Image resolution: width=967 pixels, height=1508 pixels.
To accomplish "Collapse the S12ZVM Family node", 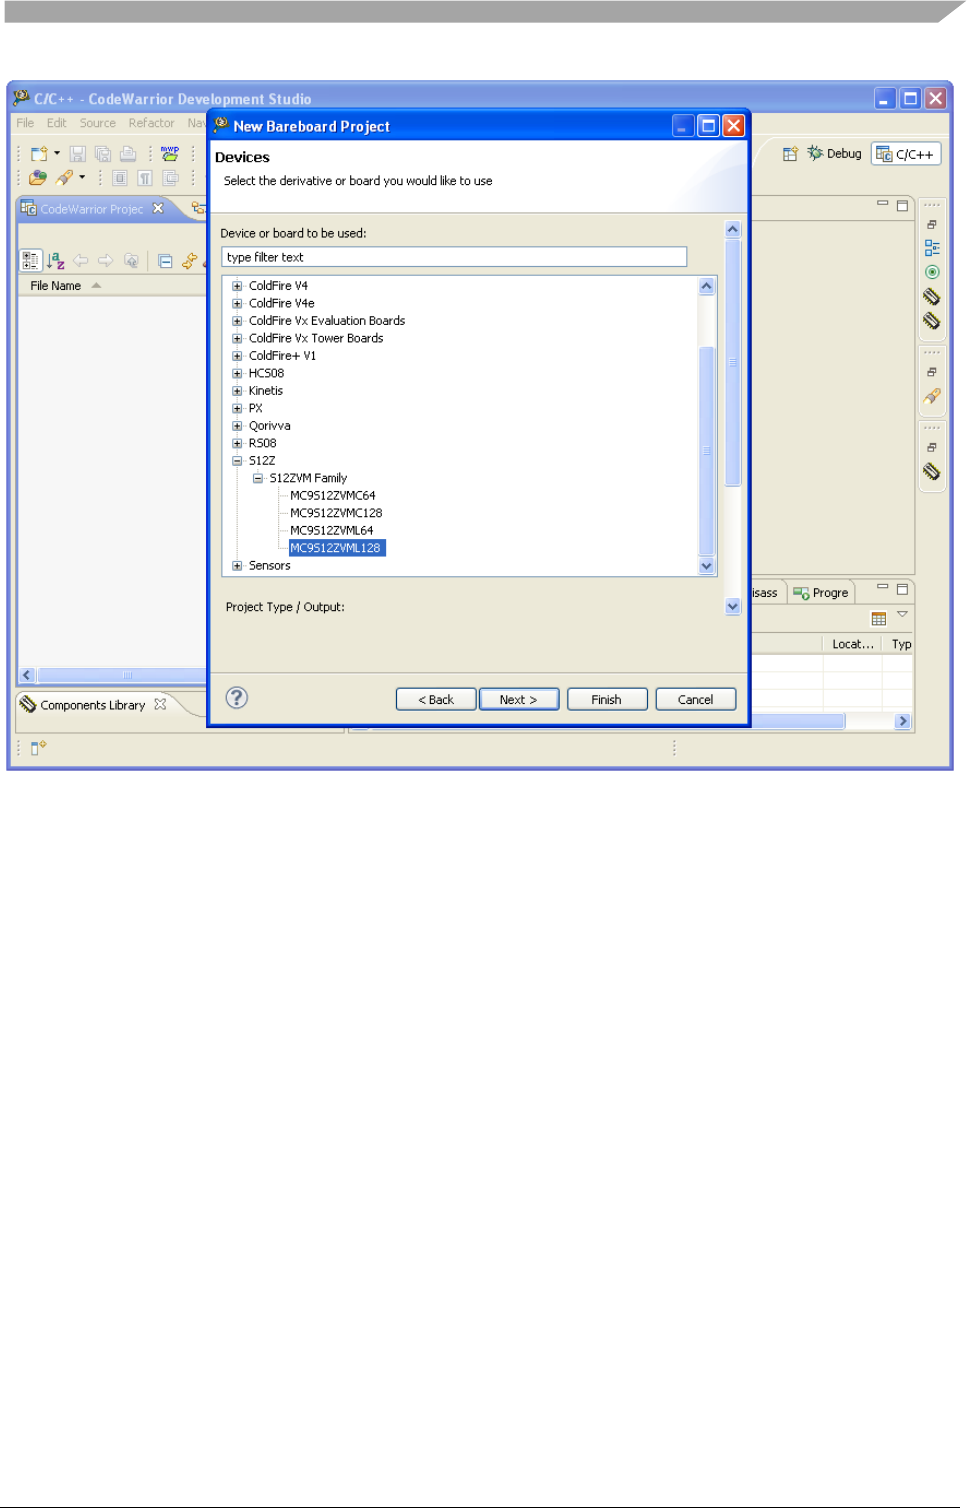I will click(258, 478).
